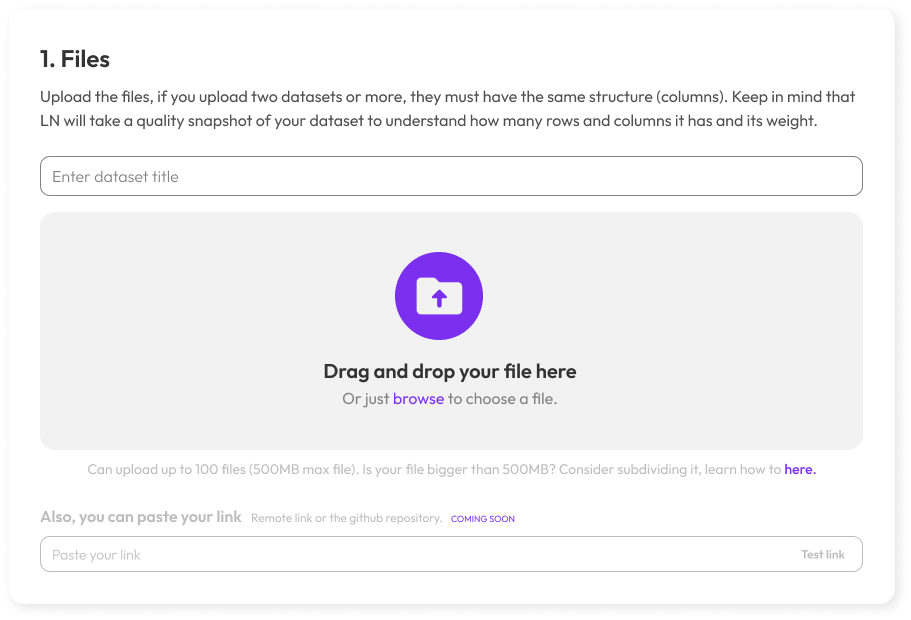Focus the 'Enter dataset title' field

coord(450,175)
